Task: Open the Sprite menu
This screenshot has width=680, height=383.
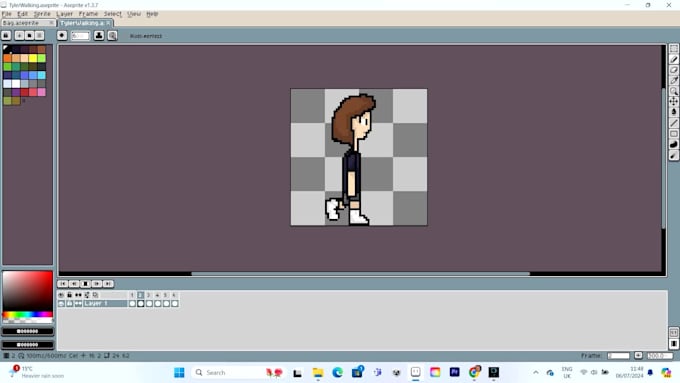Action: 42,14
